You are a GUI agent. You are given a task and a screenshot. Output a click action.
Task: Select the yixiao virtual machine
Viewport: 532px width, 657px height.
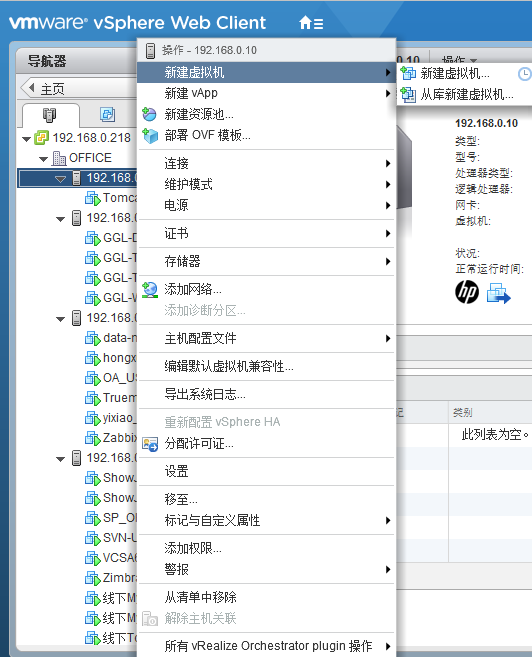(x=120, y=418)
